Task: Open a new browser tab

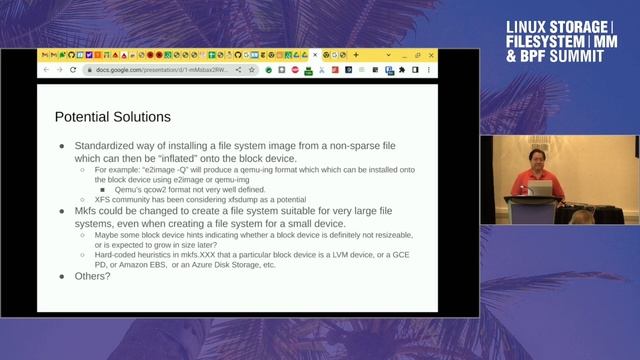Action: 356,55
